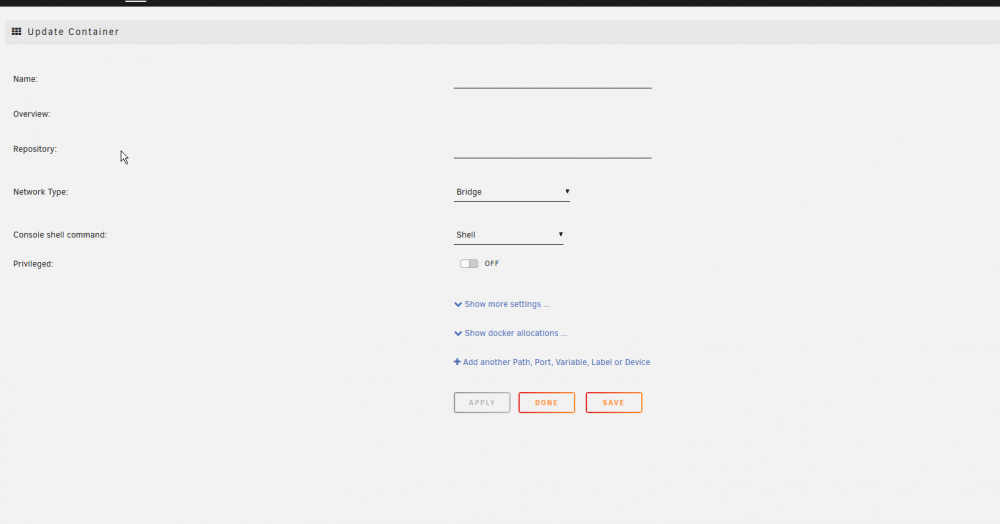Viewport: 1000px width, 524px height.
Task: Click the Apply button
Action: pos(482,402)
